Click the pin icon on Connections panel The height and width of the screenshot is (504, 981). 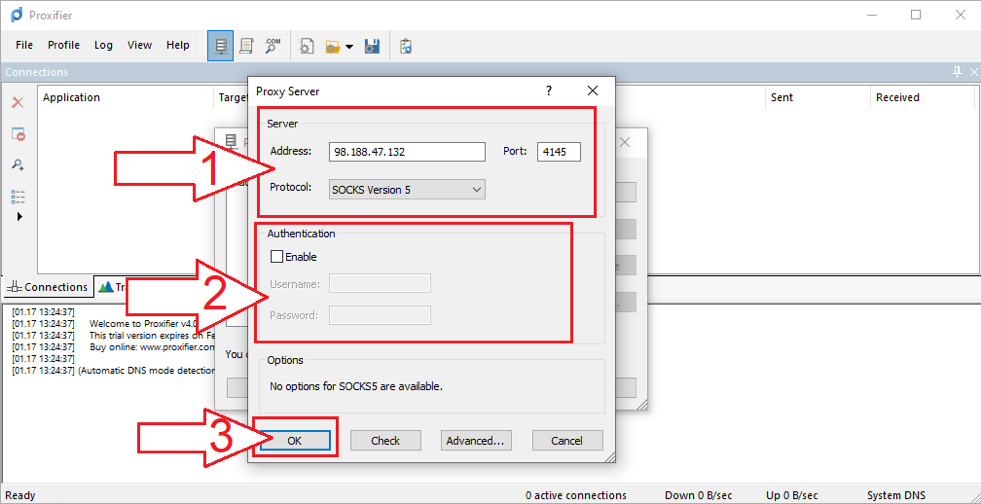(957, 72)
